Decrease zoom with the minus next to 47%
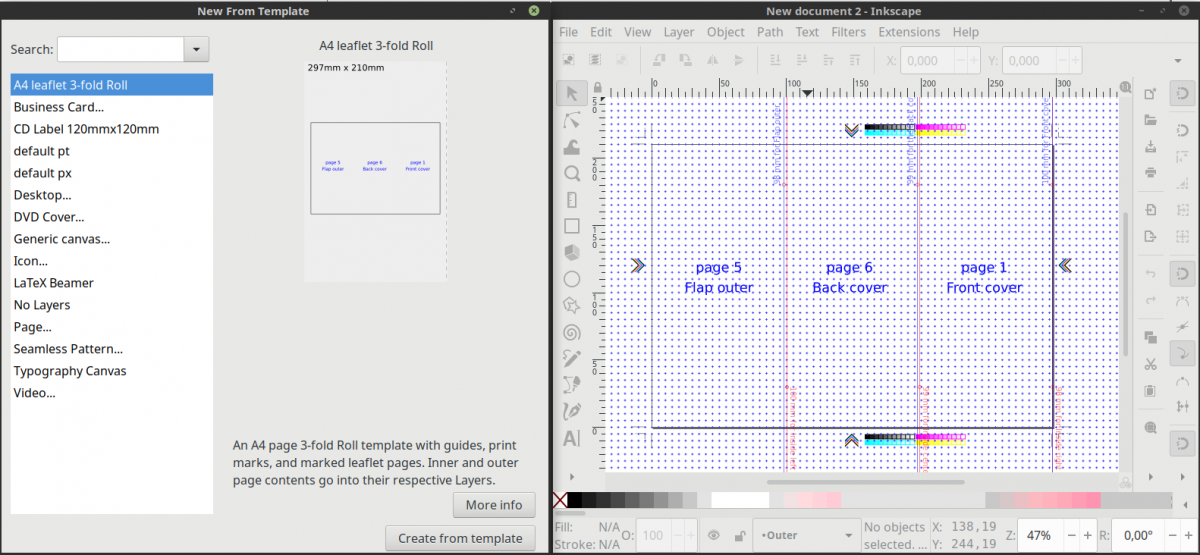 pyautogui.click(x=1072, y=535)
